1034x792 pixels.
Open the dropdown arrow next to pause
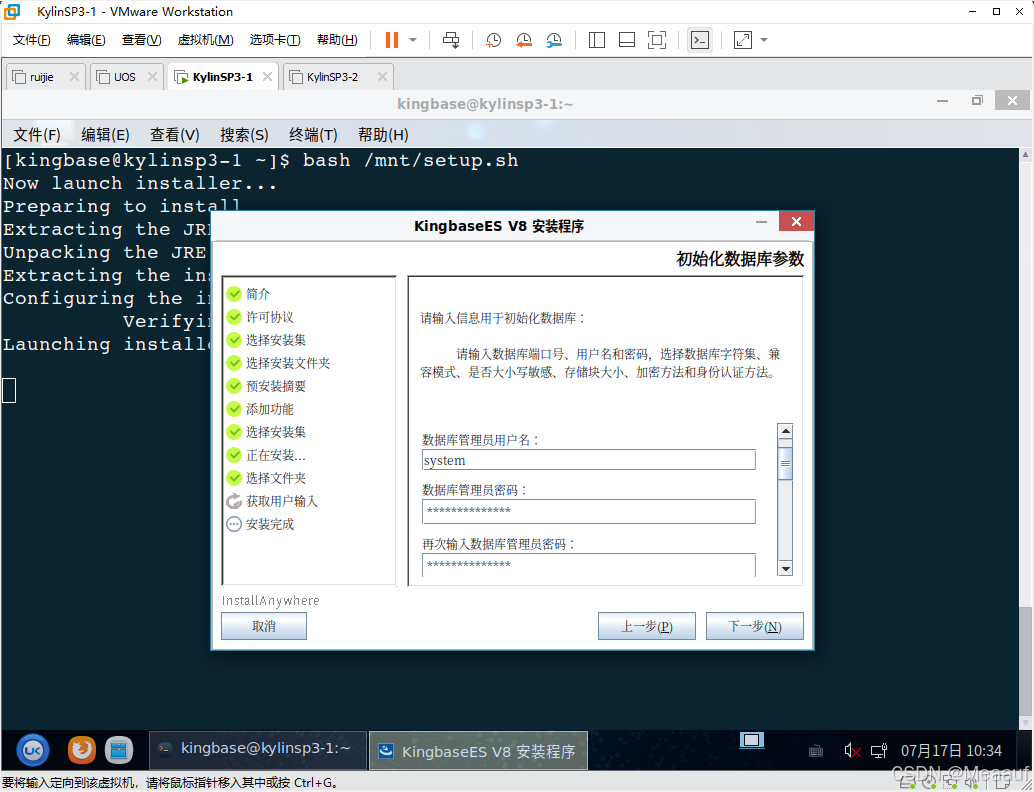click(x=413, y=40)
